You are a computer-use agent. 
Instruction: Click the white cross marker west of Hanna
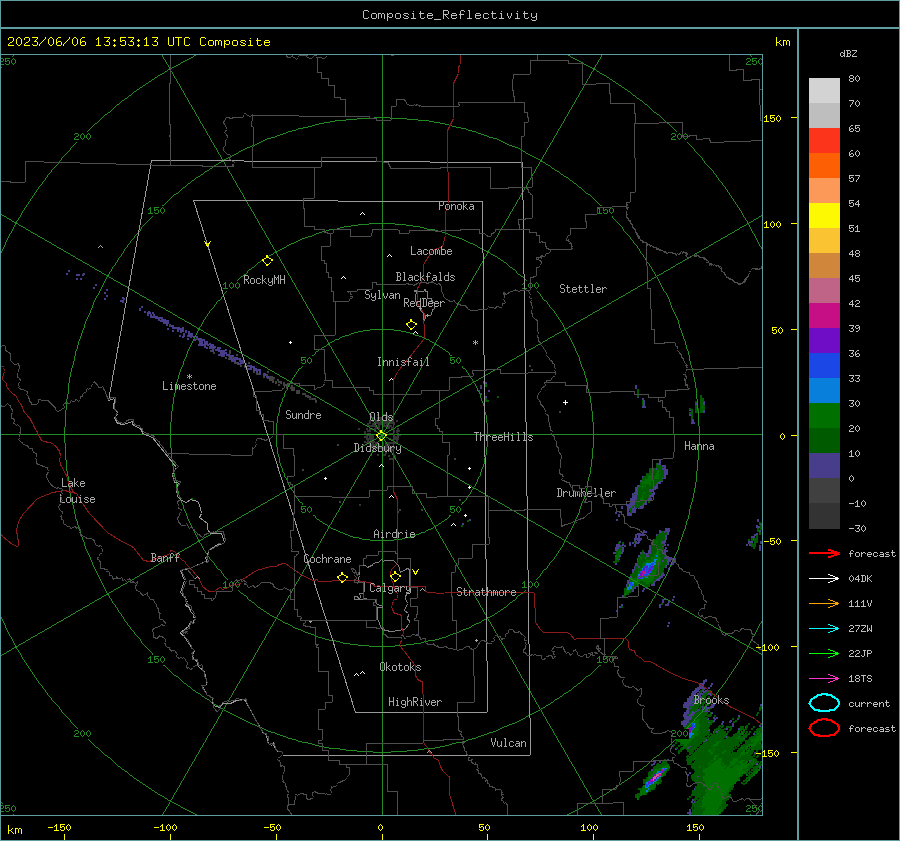pyautogui.click(x=565, y=402)
